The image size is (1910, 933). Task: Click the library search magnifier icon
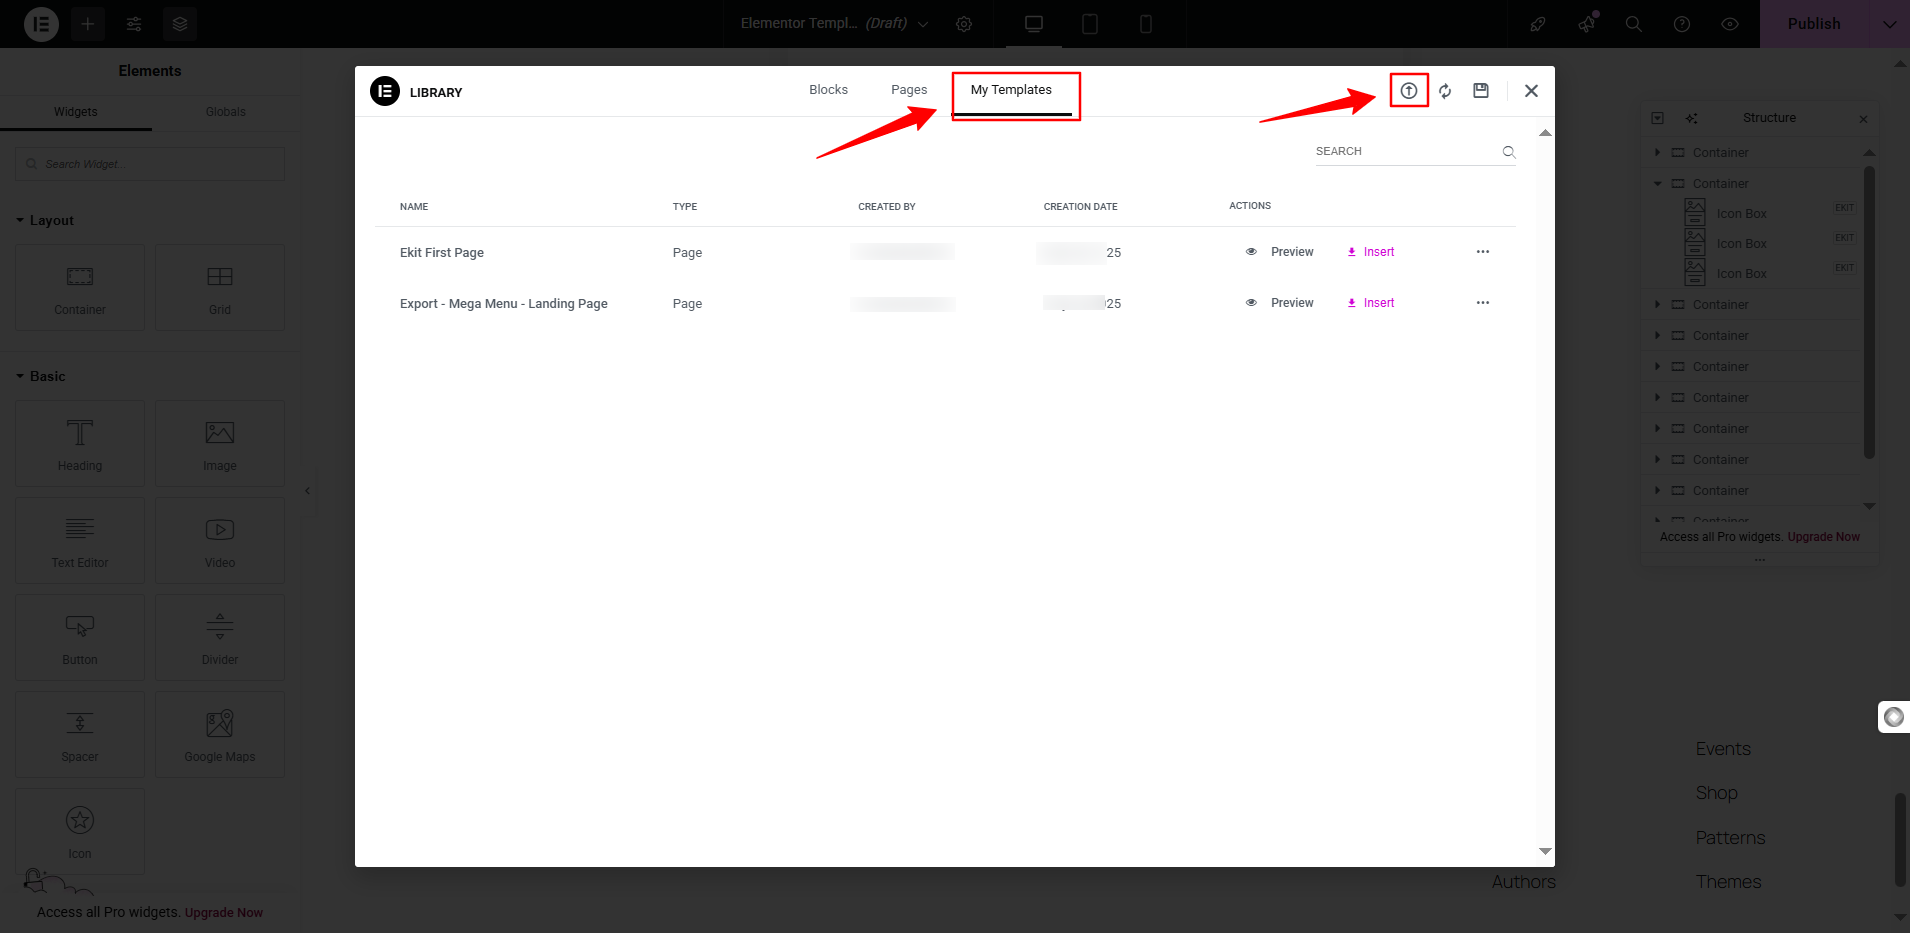pos(1509,152)
